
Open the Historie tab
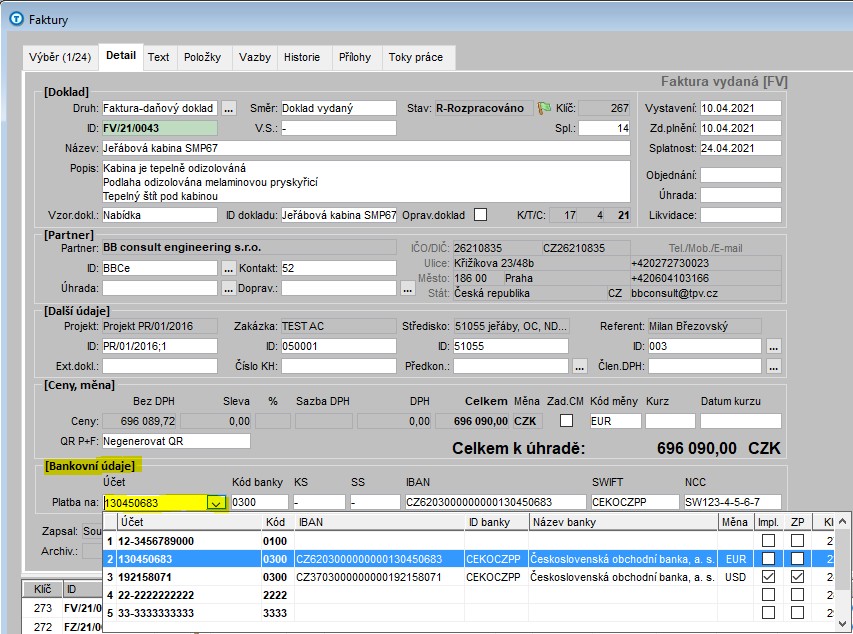tap(302, 58)
